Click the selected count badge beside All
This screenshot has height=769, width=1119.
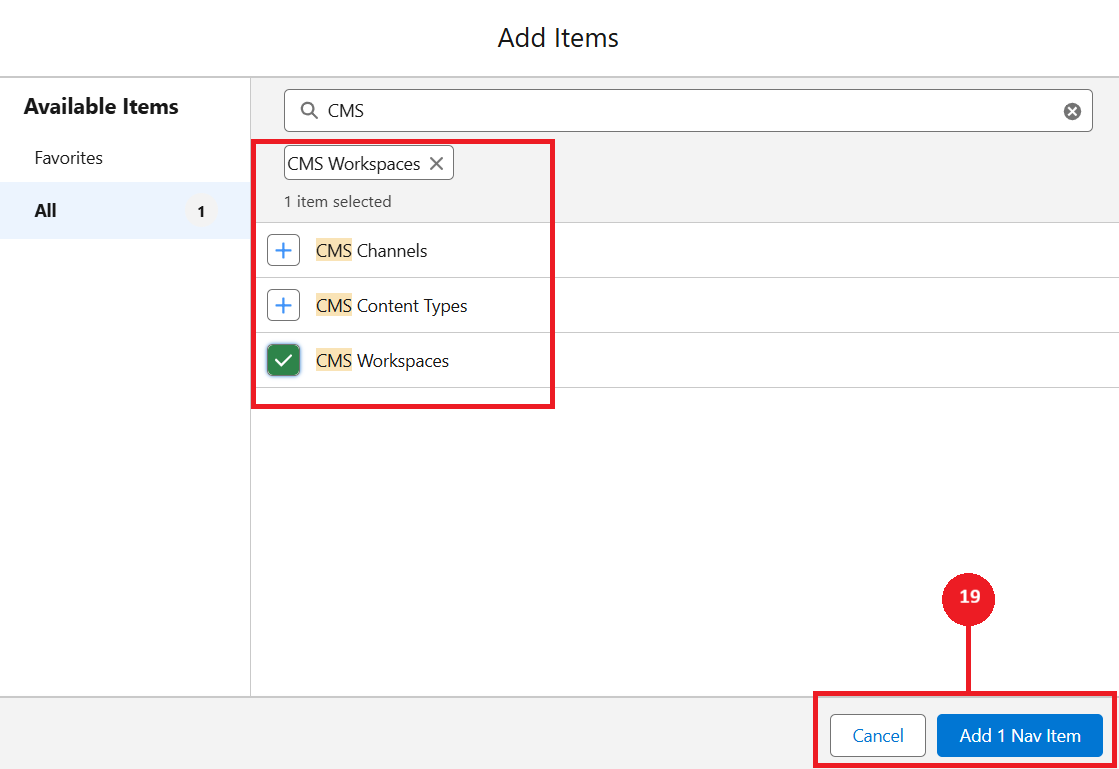[x=201, y=212]
